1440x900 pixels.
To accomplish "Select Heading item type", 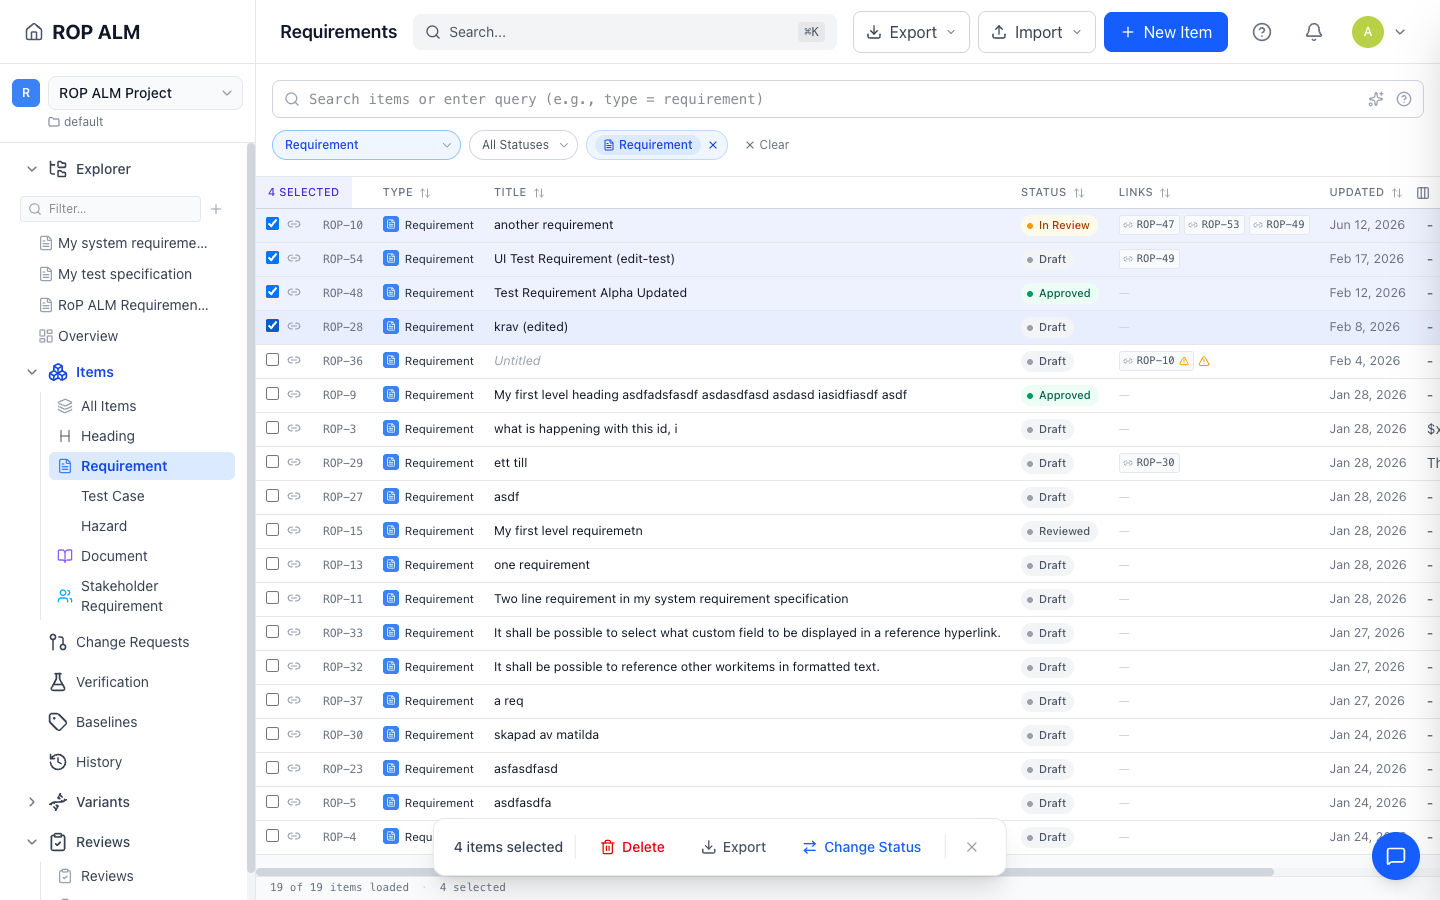I will point(142,436).
